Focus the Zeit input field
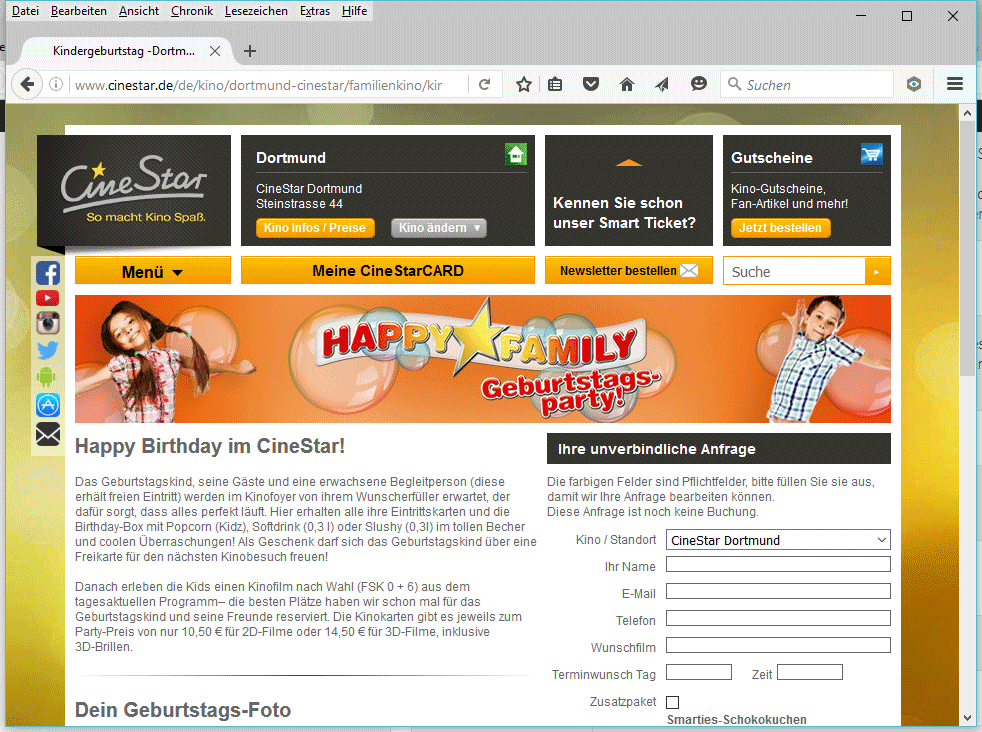 [x=810, y=672]
